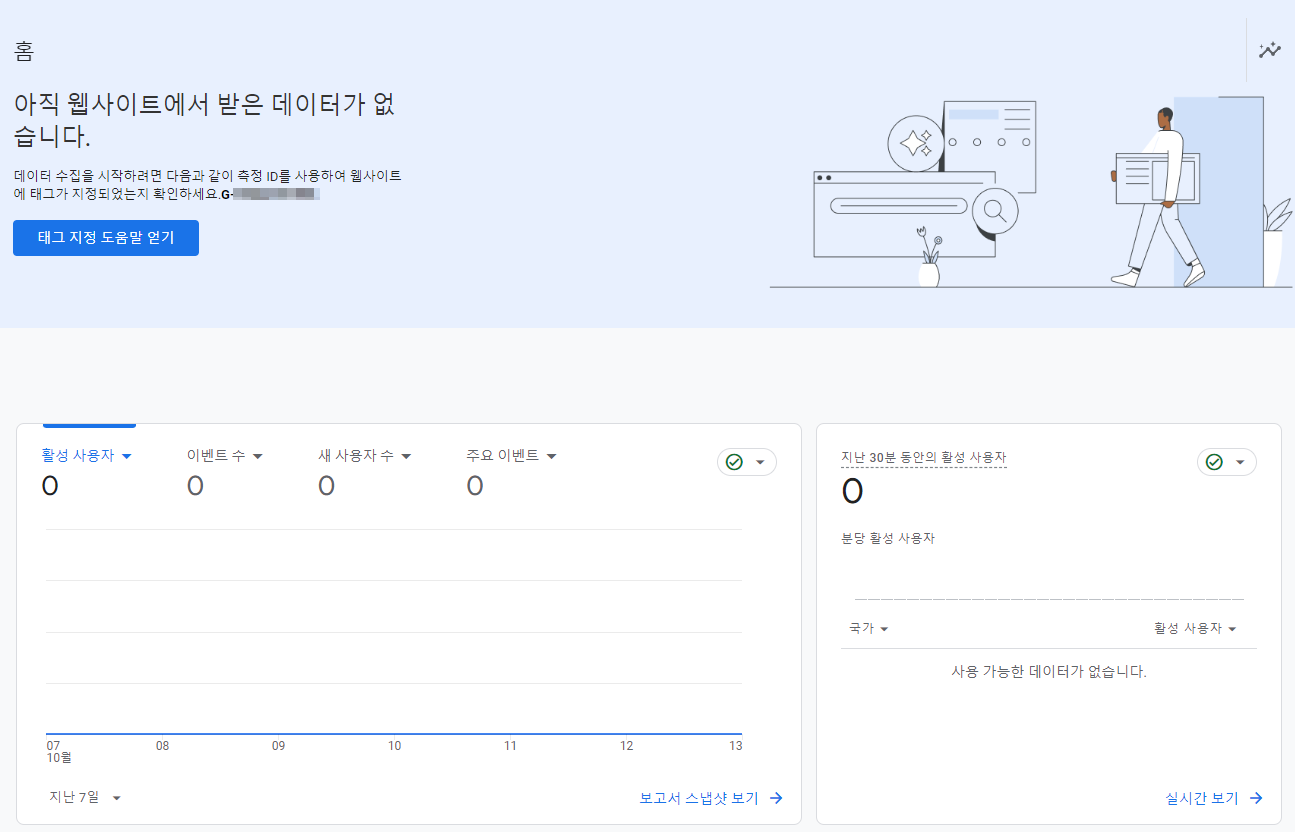
Task: Change the 지난 7일 date range dropdown
Action: coord(85,797)
